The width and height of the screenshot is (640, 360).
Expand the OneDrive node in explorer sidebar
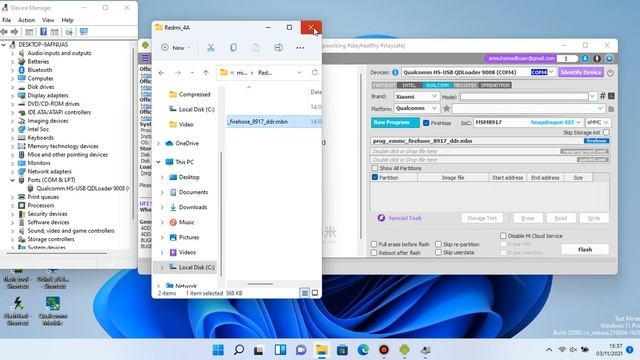click(x=159, y=144)
